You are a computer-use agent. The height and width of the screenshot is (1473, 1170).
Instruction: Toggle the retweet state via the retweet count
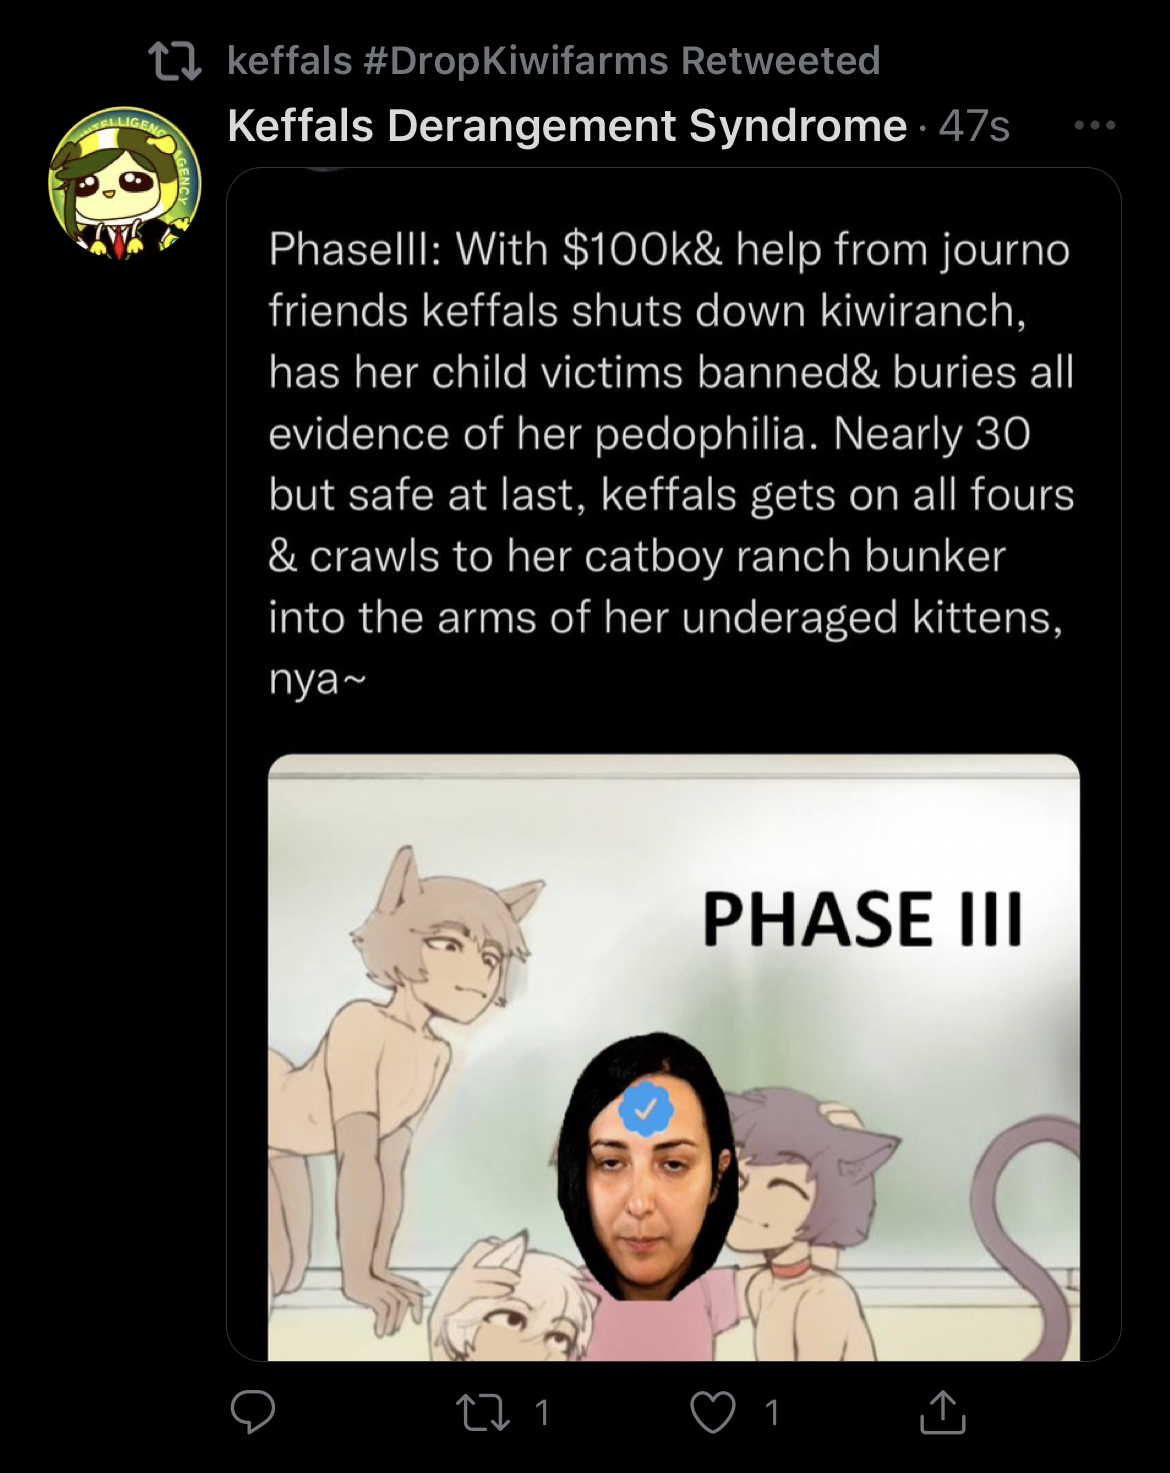coord(541,1412)
